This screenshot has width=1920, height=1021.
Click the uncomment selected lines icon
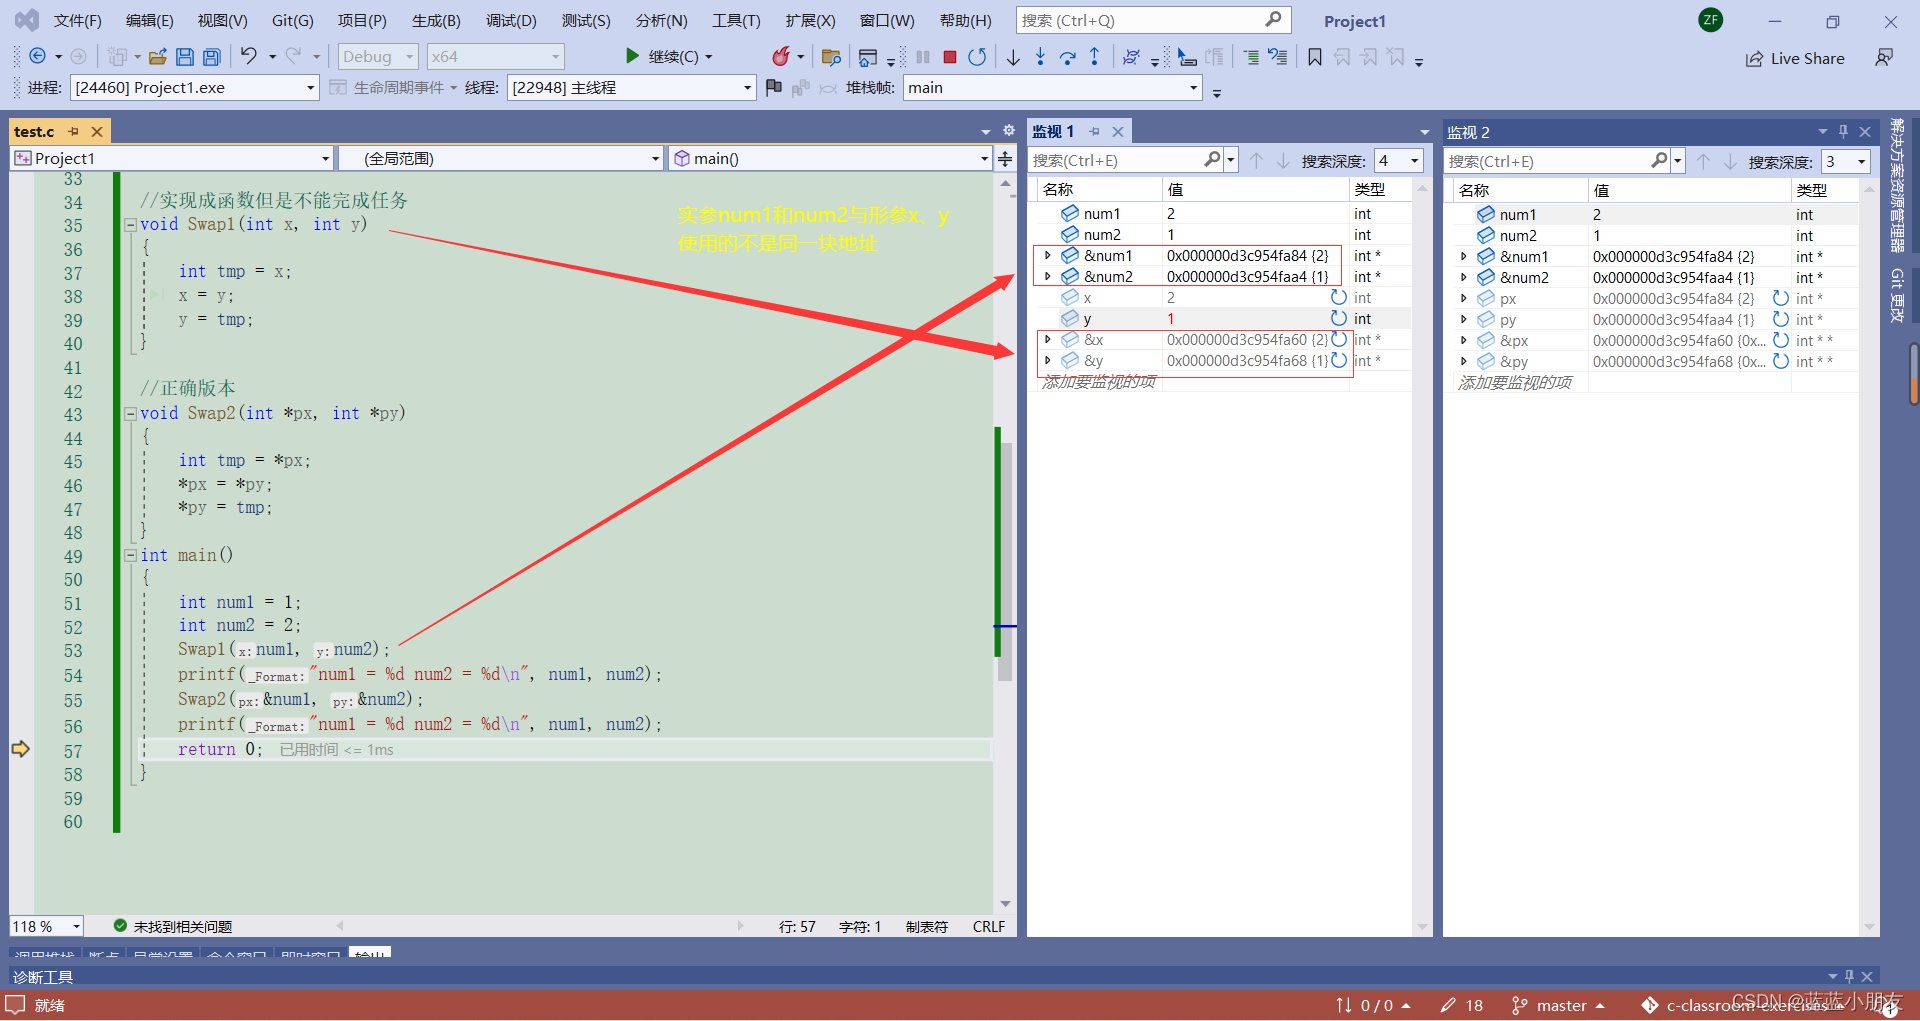pyautogui.click(x=1278, y=57)
